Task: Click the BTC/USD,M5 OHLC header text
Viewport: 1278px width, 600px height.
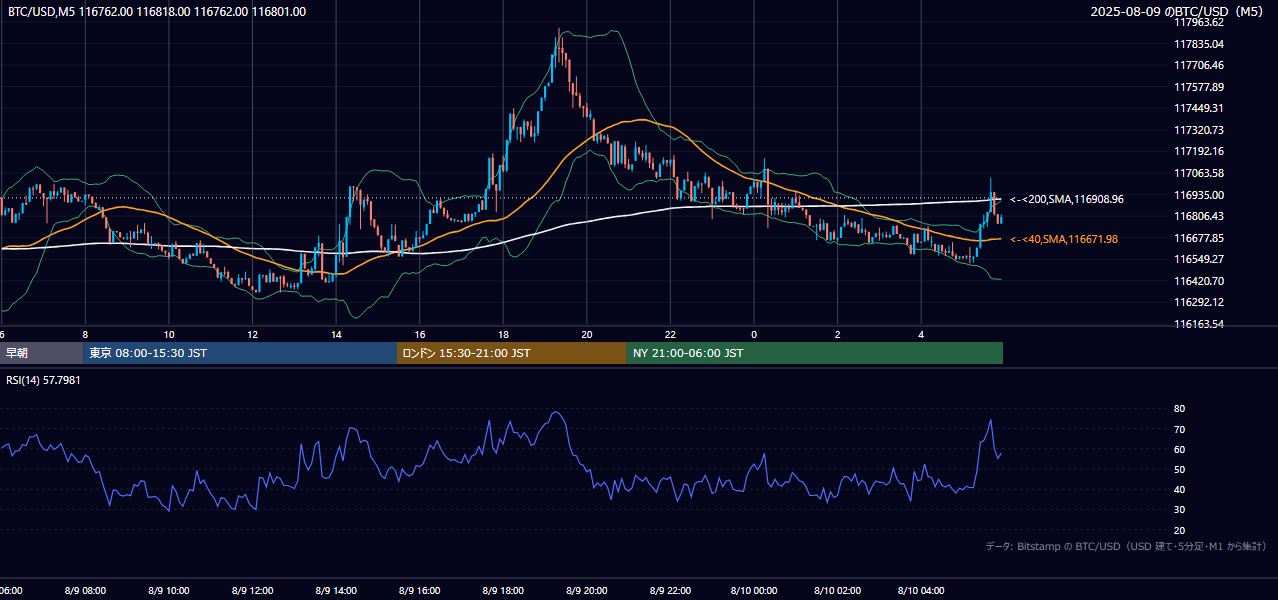Action: (157, 12)
